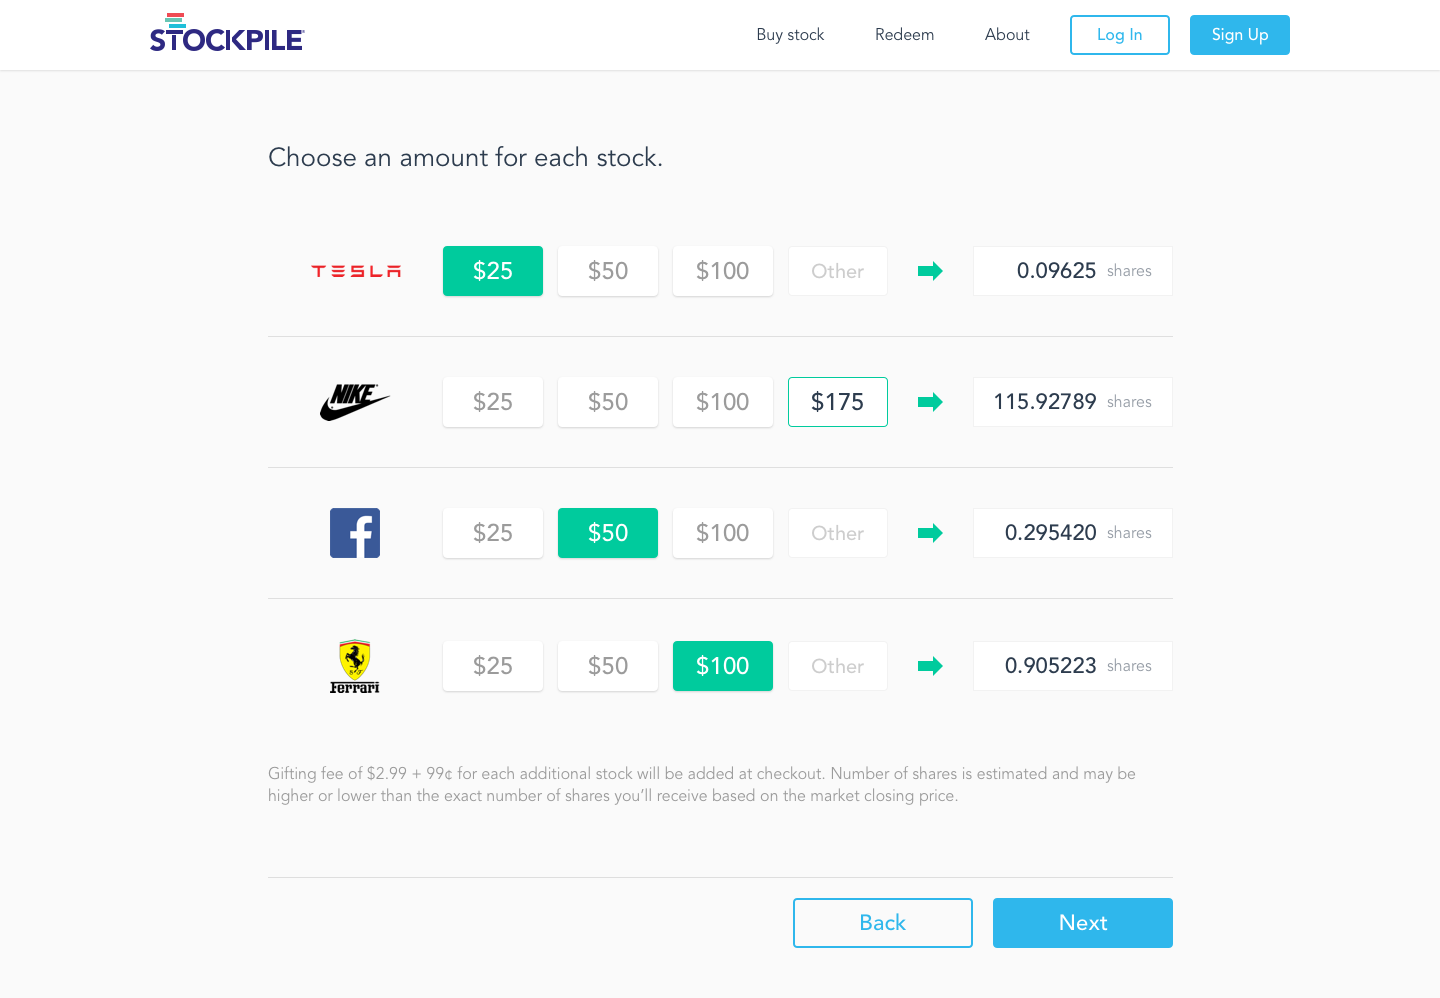Go to the Redeem page
Image resolution: width=1440 pixels, height=998 pixels.
click(904, 35)
